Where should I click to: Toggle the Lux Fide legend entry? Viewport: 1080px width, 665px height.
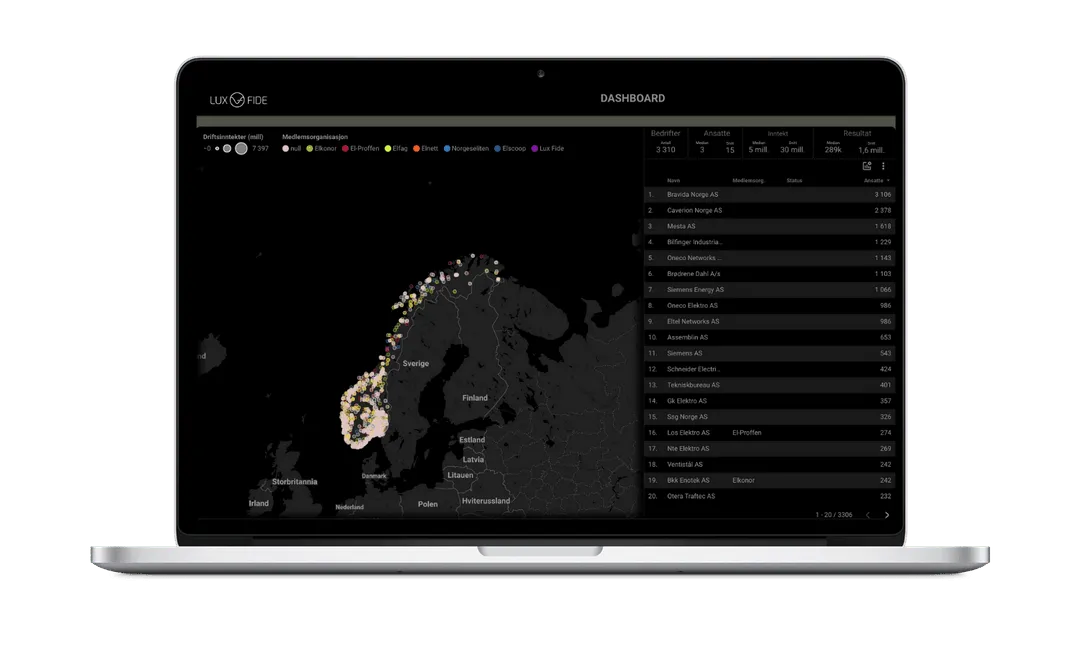[x=548, y=148]
